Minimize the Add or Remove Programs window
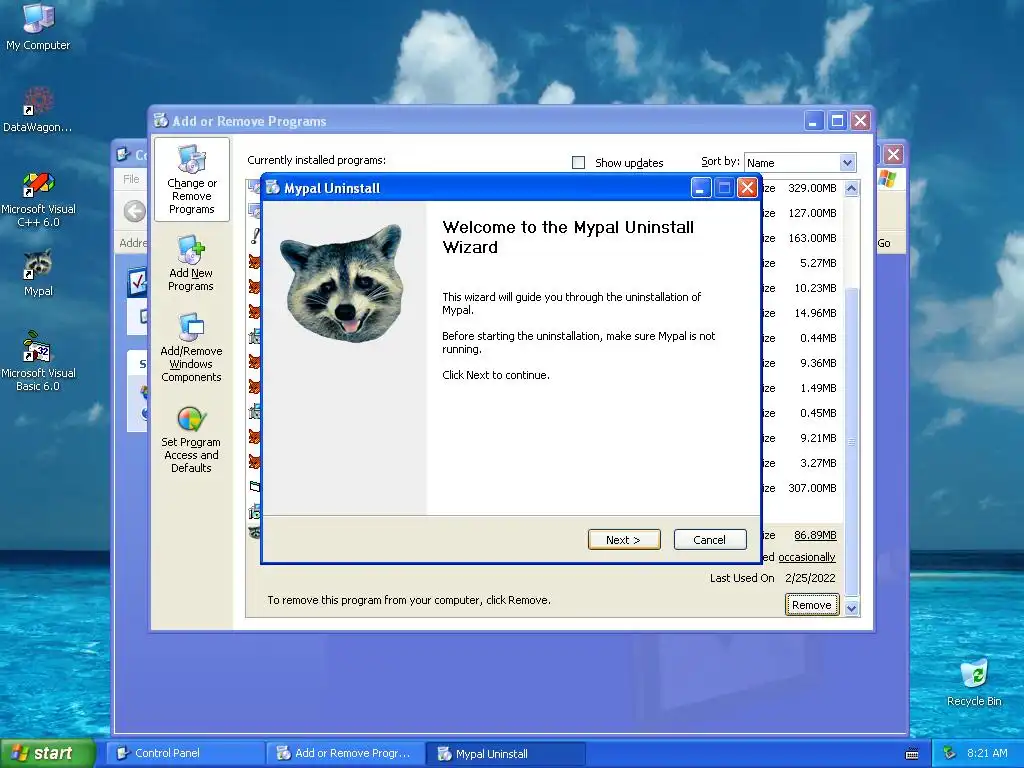Image resolution: width=1024 pixels, height=768 pixels. 814,121
